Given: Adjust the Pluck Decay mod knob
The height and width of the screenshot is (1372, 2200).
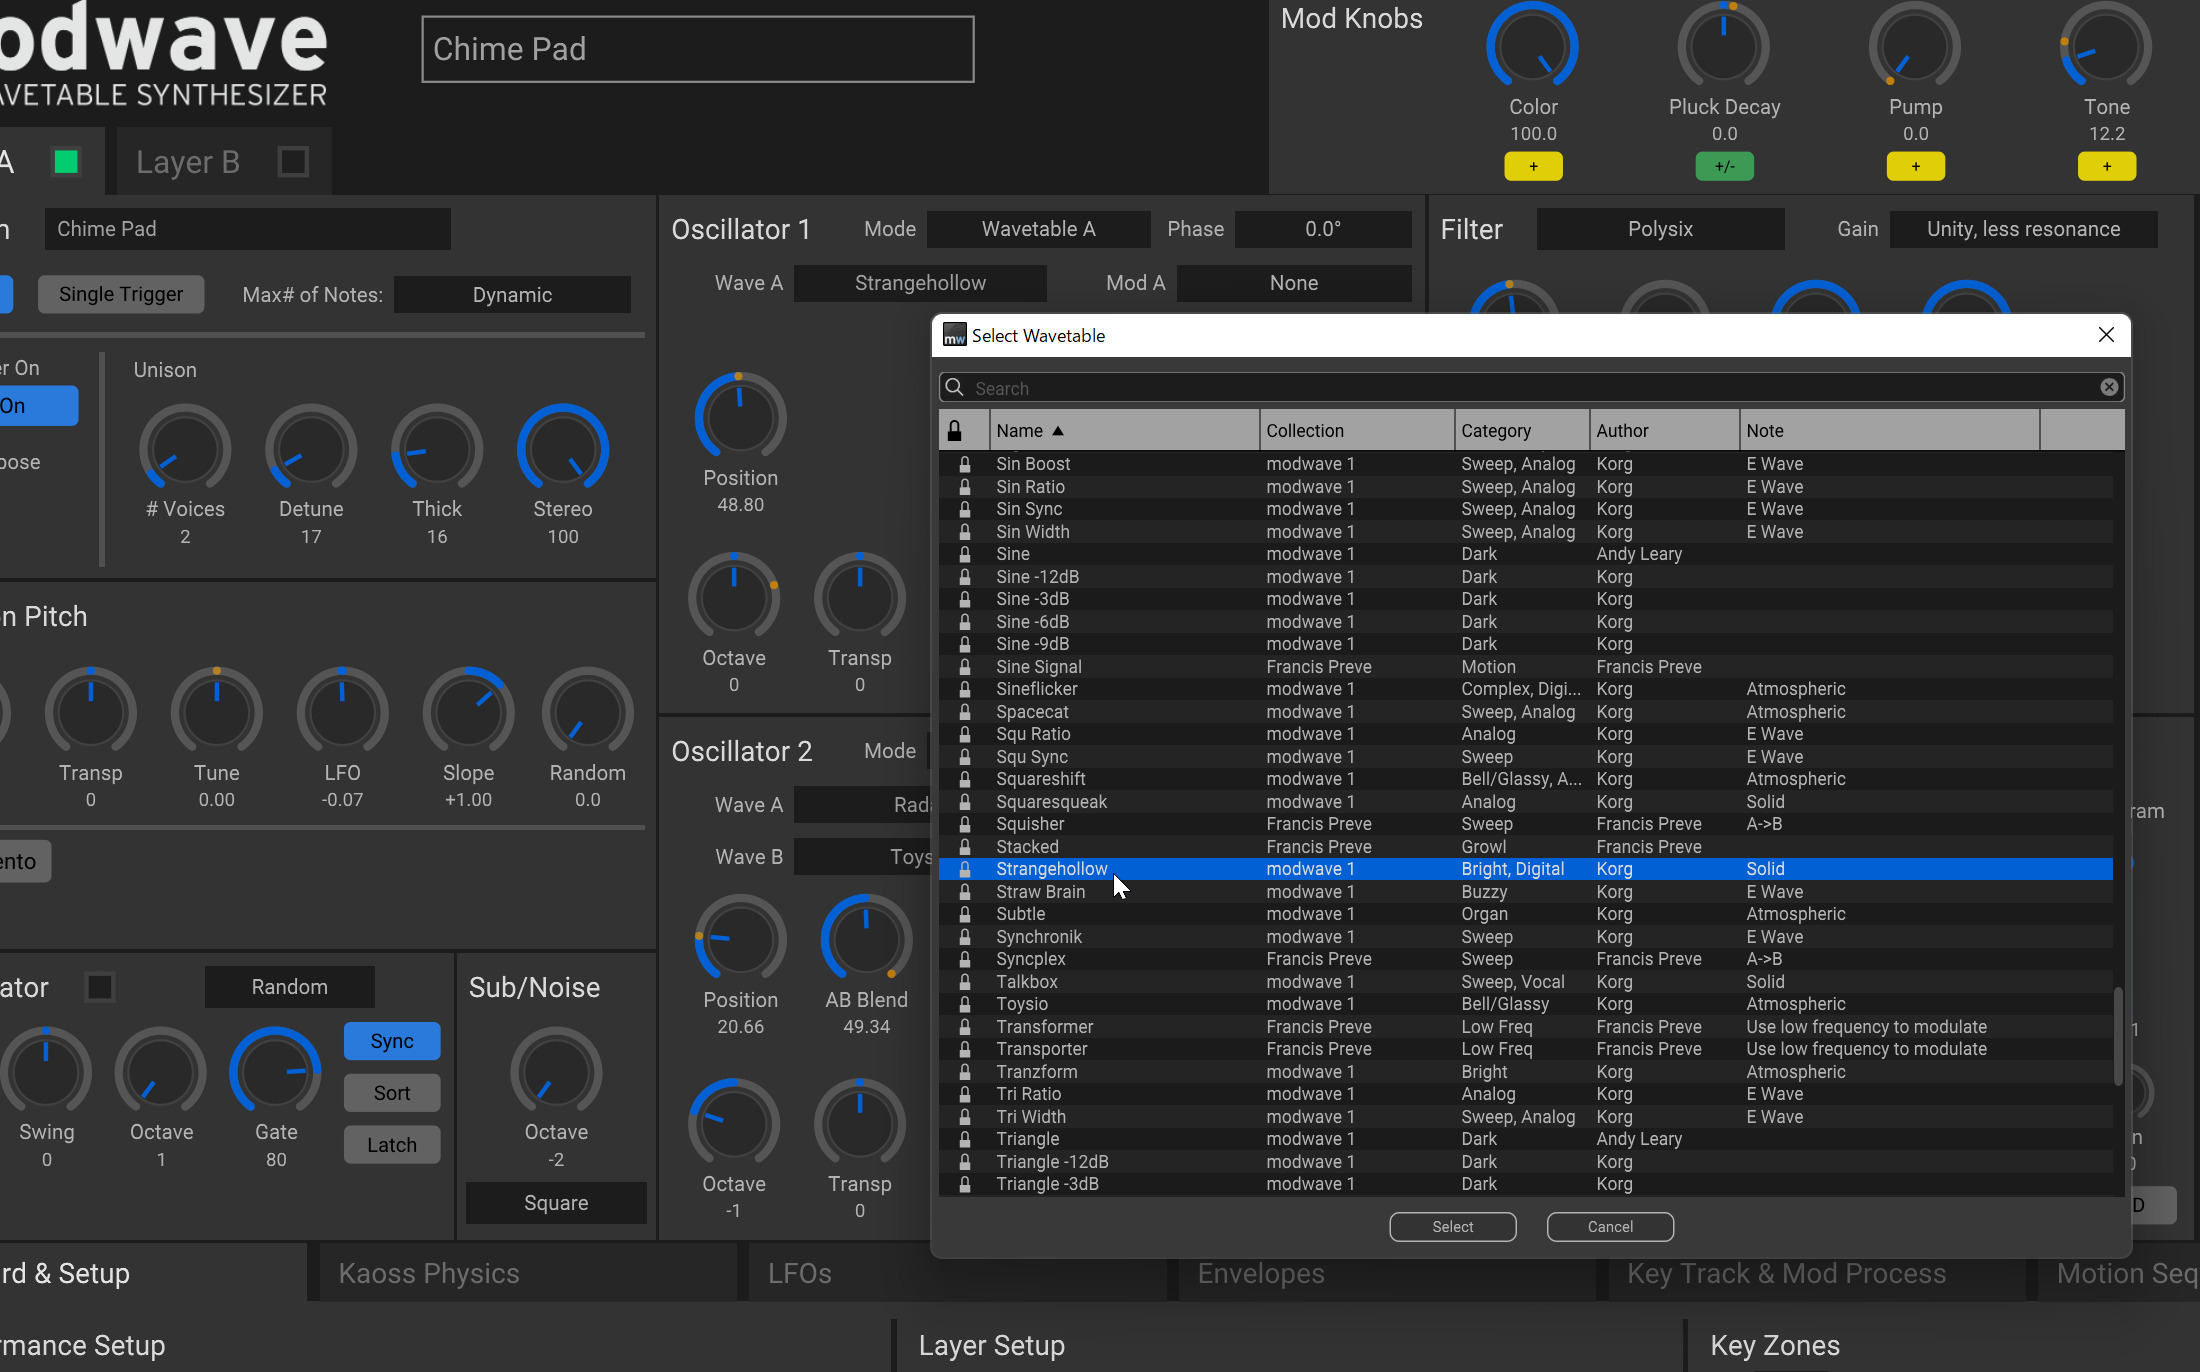Looking at the screenshot, I should coord(1724,47).
